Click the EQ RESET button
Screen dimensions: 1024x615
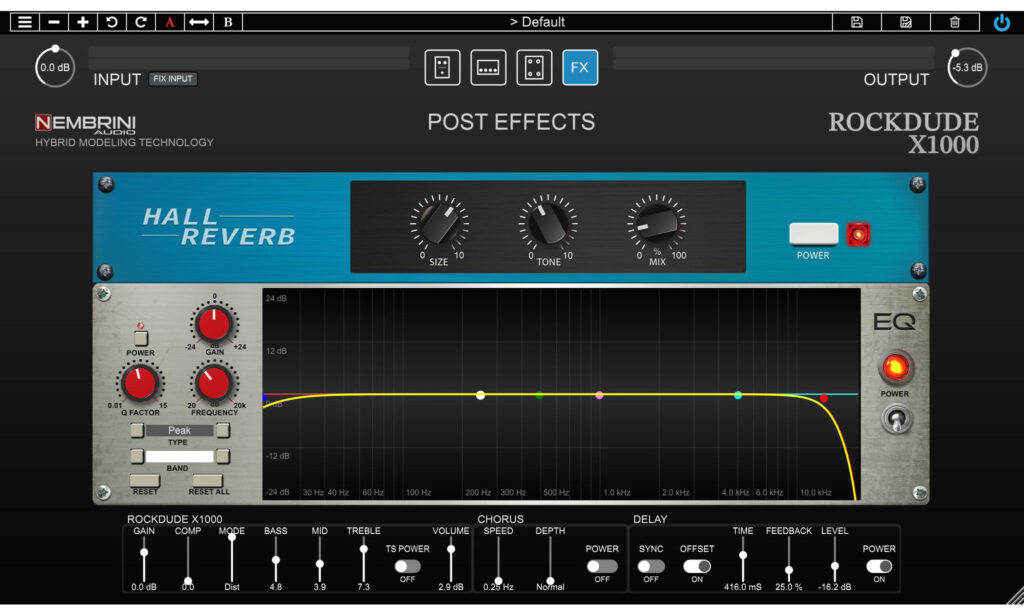tap(145, 481)
